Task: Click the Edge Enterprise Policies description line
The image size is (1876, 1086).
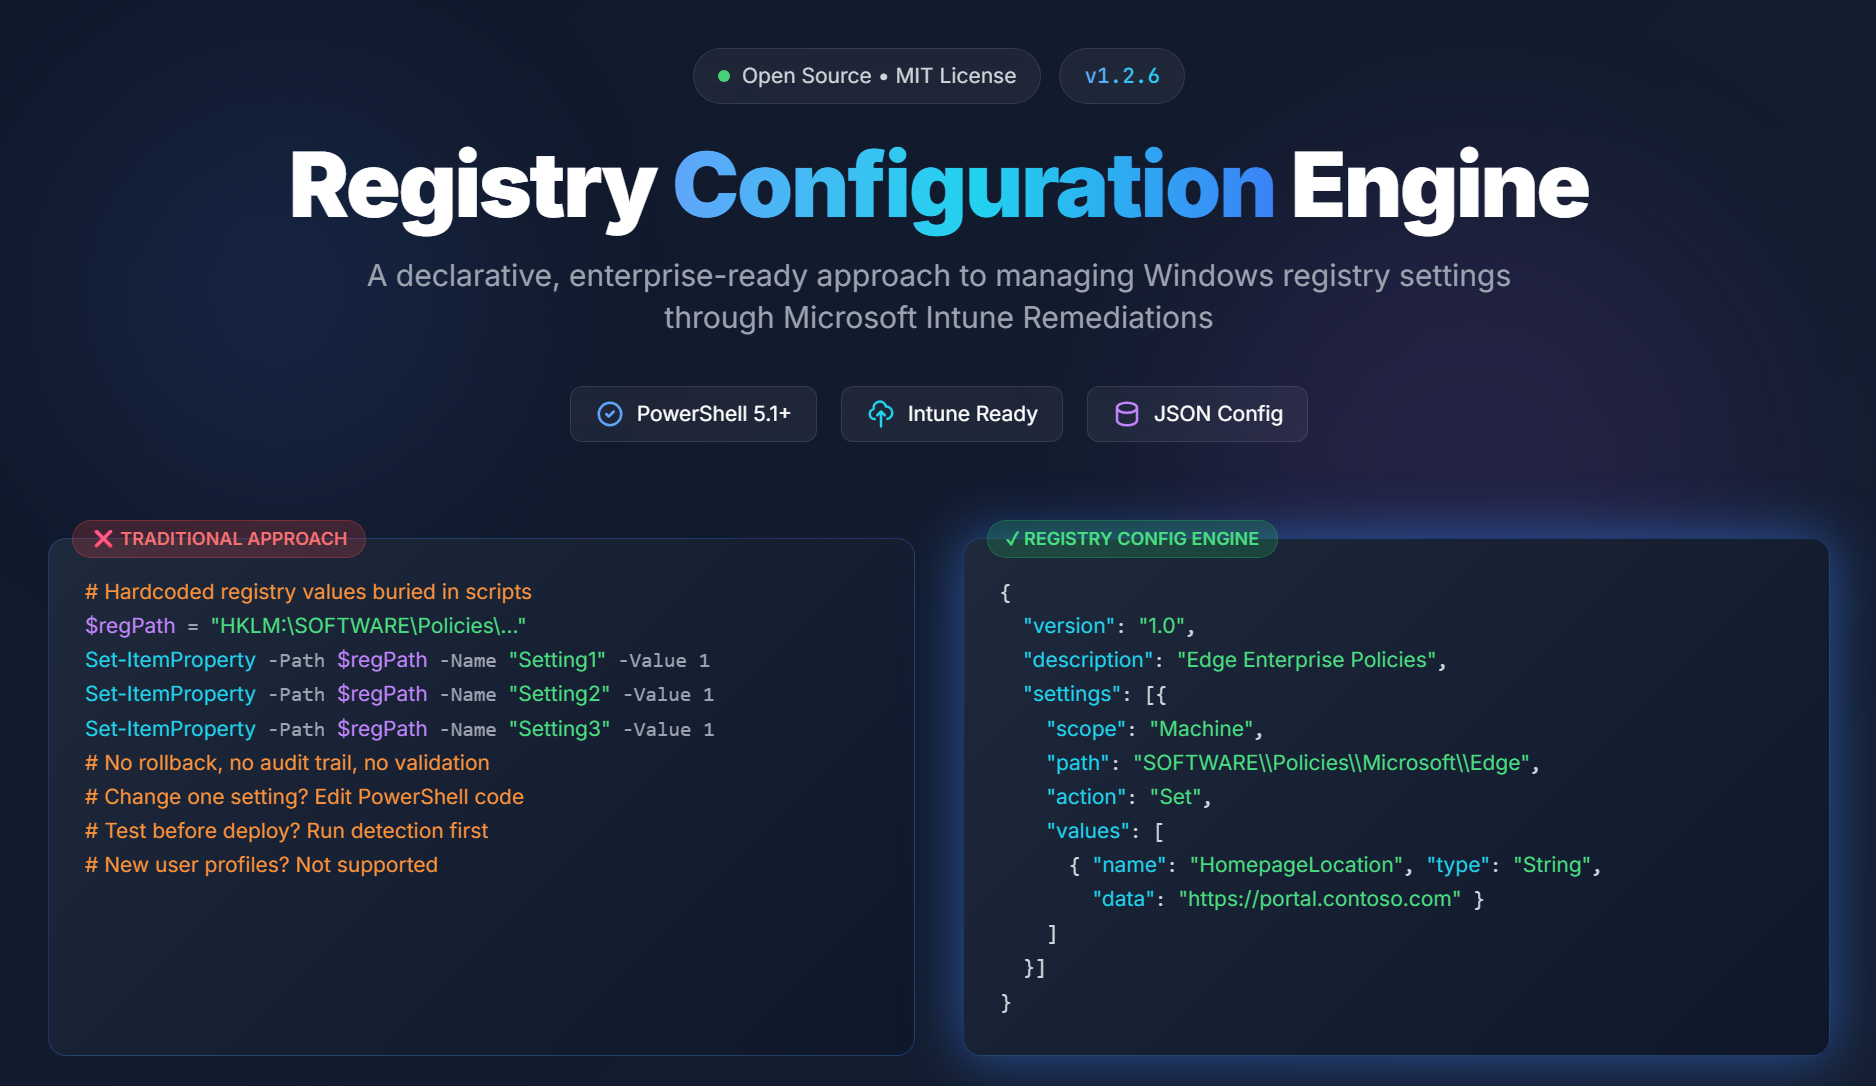Action: pos(1235,660)
